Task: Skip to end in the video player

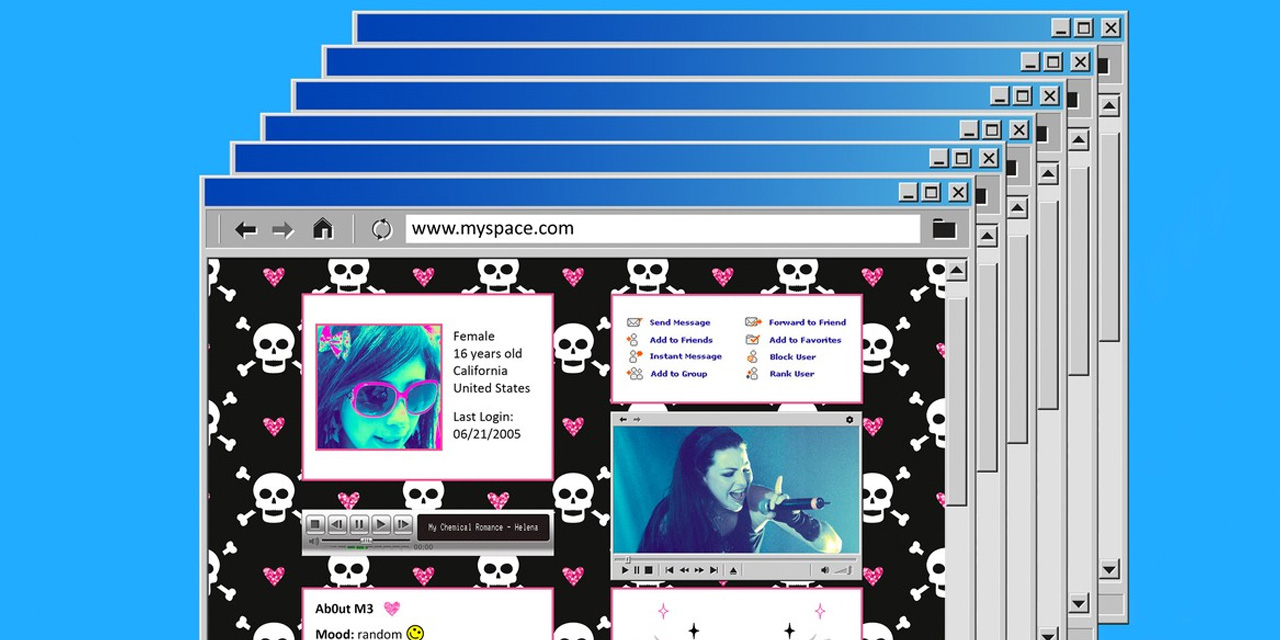Action: coord(714,570)
